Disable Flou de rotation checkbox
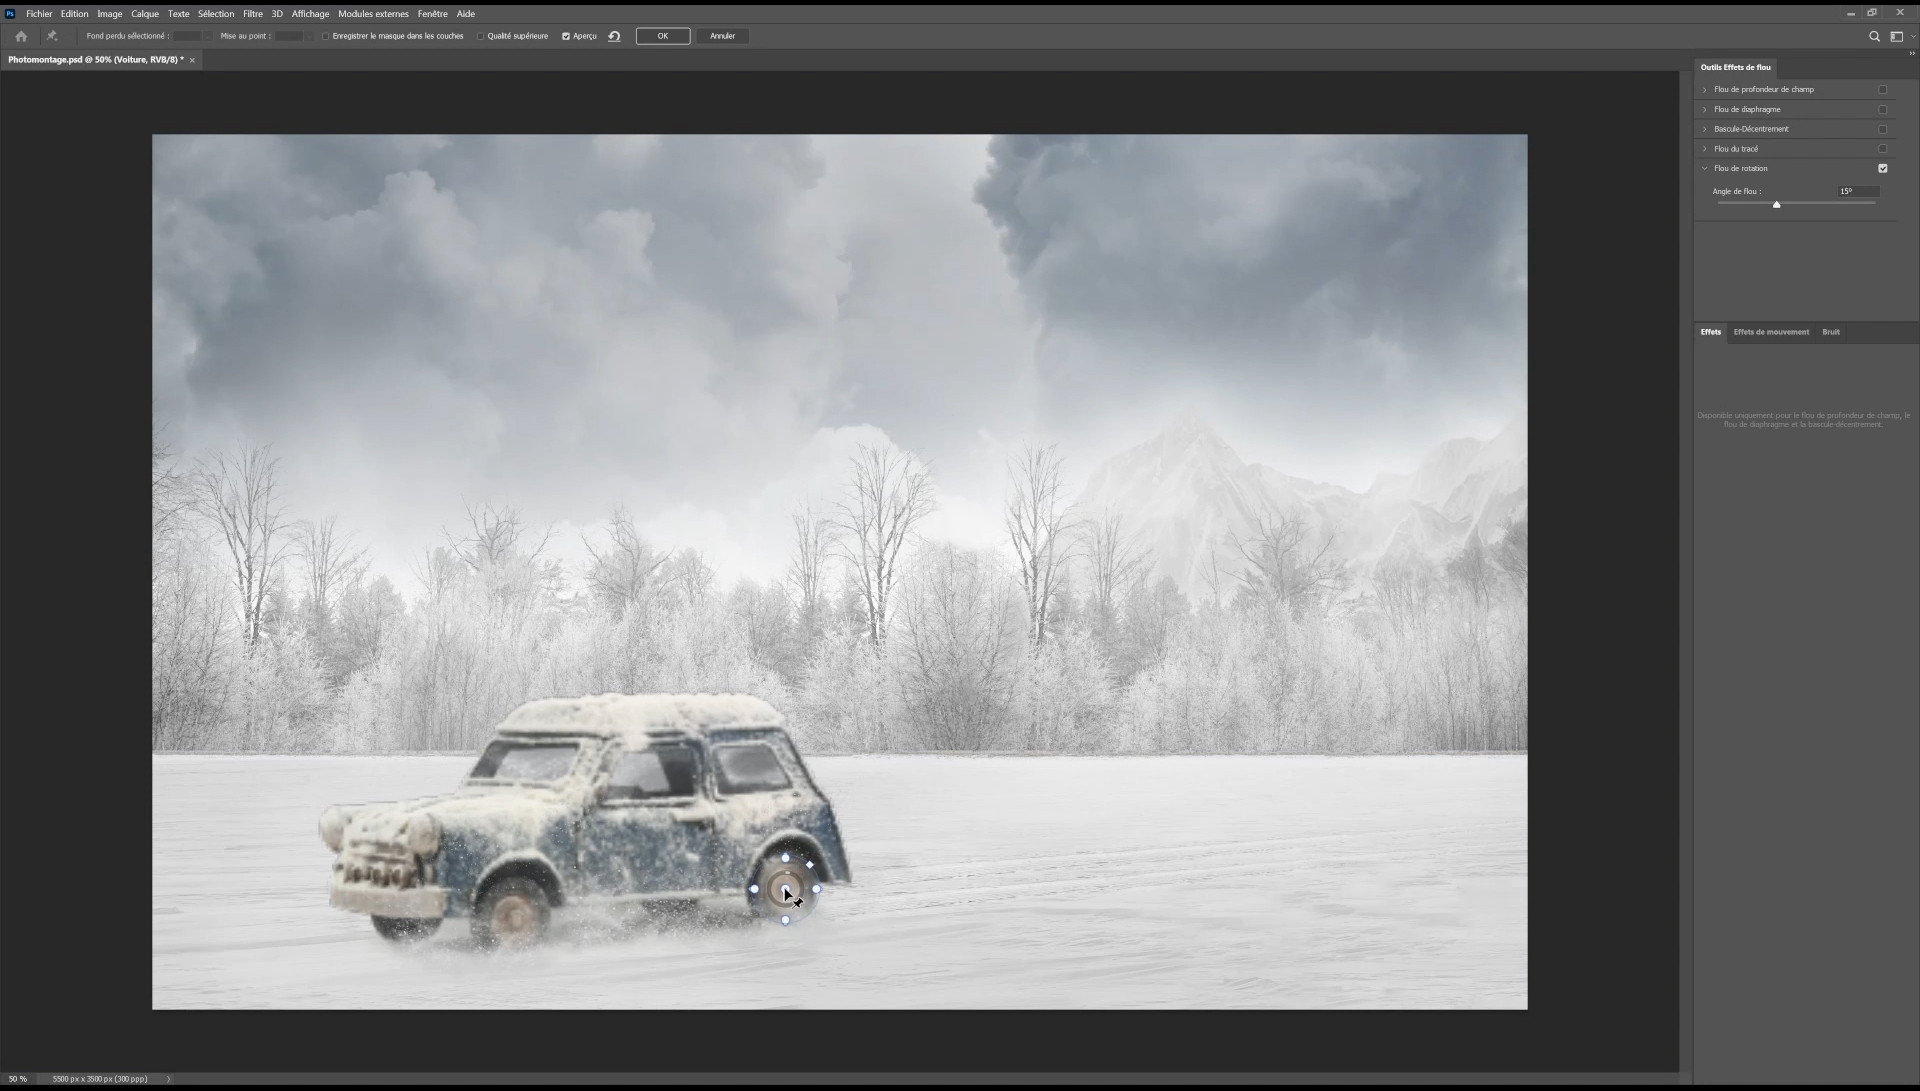Screen dimensions: 1920x1091 1882,168
